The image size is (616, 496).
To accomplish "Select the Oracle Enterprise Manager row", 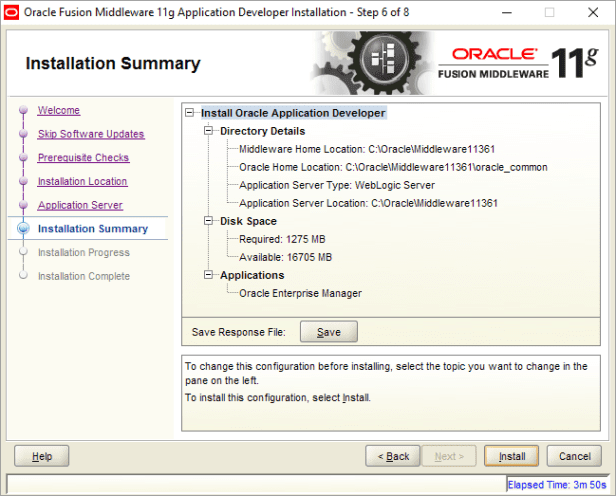I will (301, 293).
